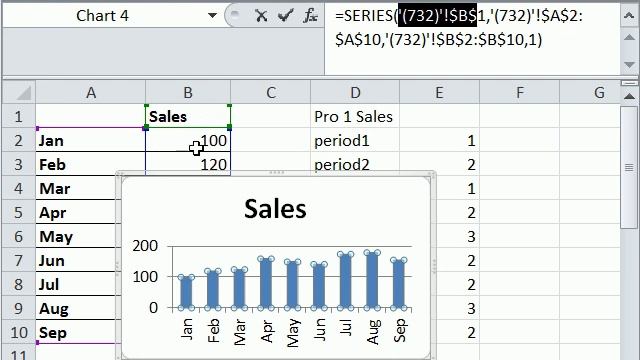Click the Name Box showing Chart 4
The width and height of the screenshot is (640, 360).
point(102,16)
